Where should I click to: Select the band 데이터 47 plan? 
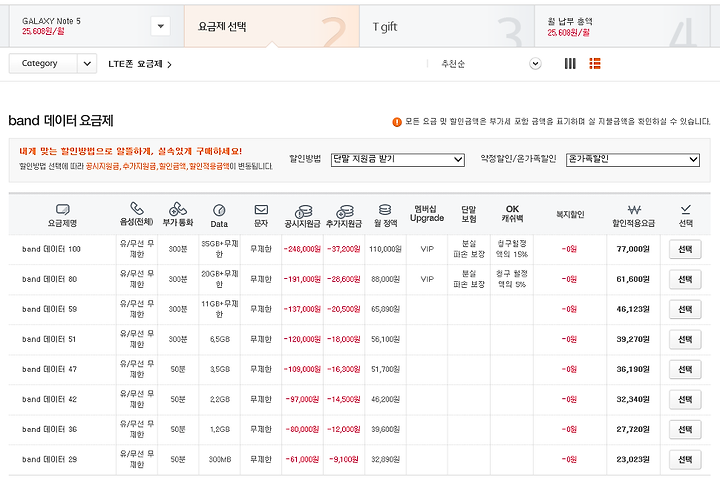click(685, 369)
